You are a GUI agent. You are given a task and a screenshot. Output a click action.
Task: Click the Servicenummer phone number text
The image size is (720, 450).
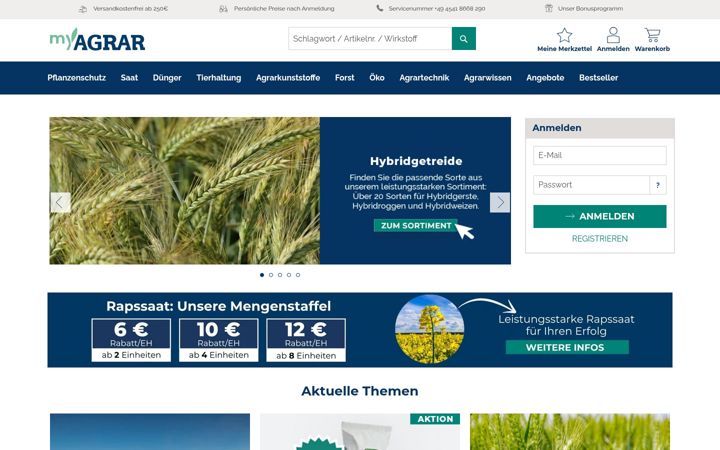click(x=437, y=9)
